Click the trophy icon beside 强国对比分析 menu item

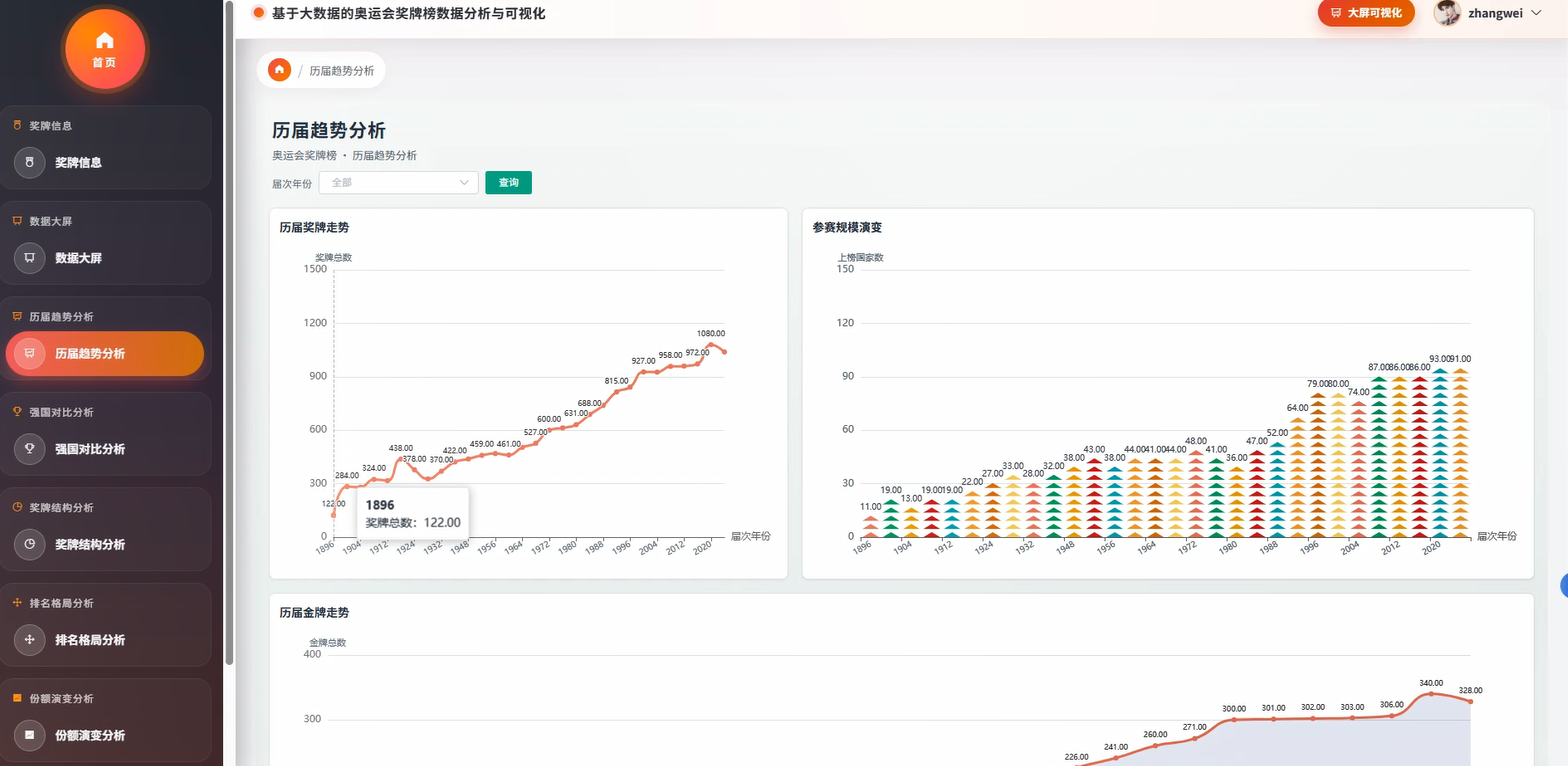click(30, 449)
